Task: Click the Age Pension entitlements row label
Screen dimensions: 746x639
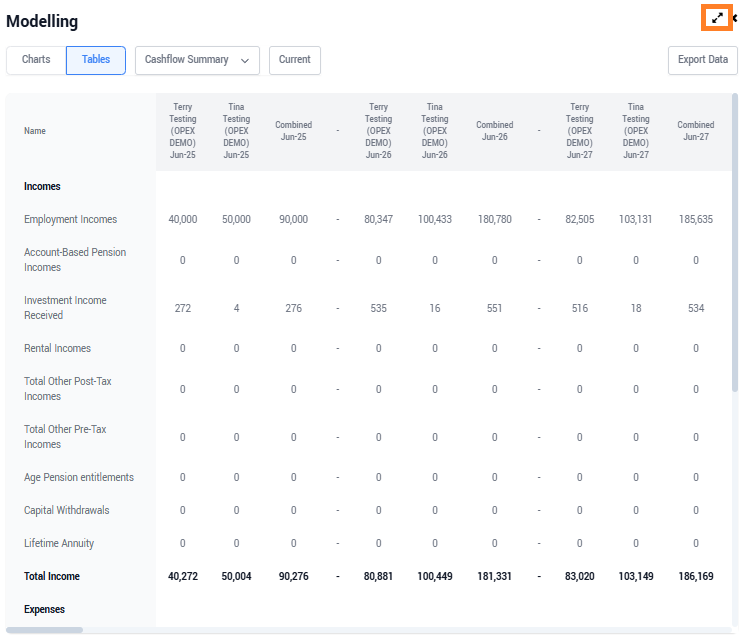Action: pyautogui.click(x=78, y=477)
